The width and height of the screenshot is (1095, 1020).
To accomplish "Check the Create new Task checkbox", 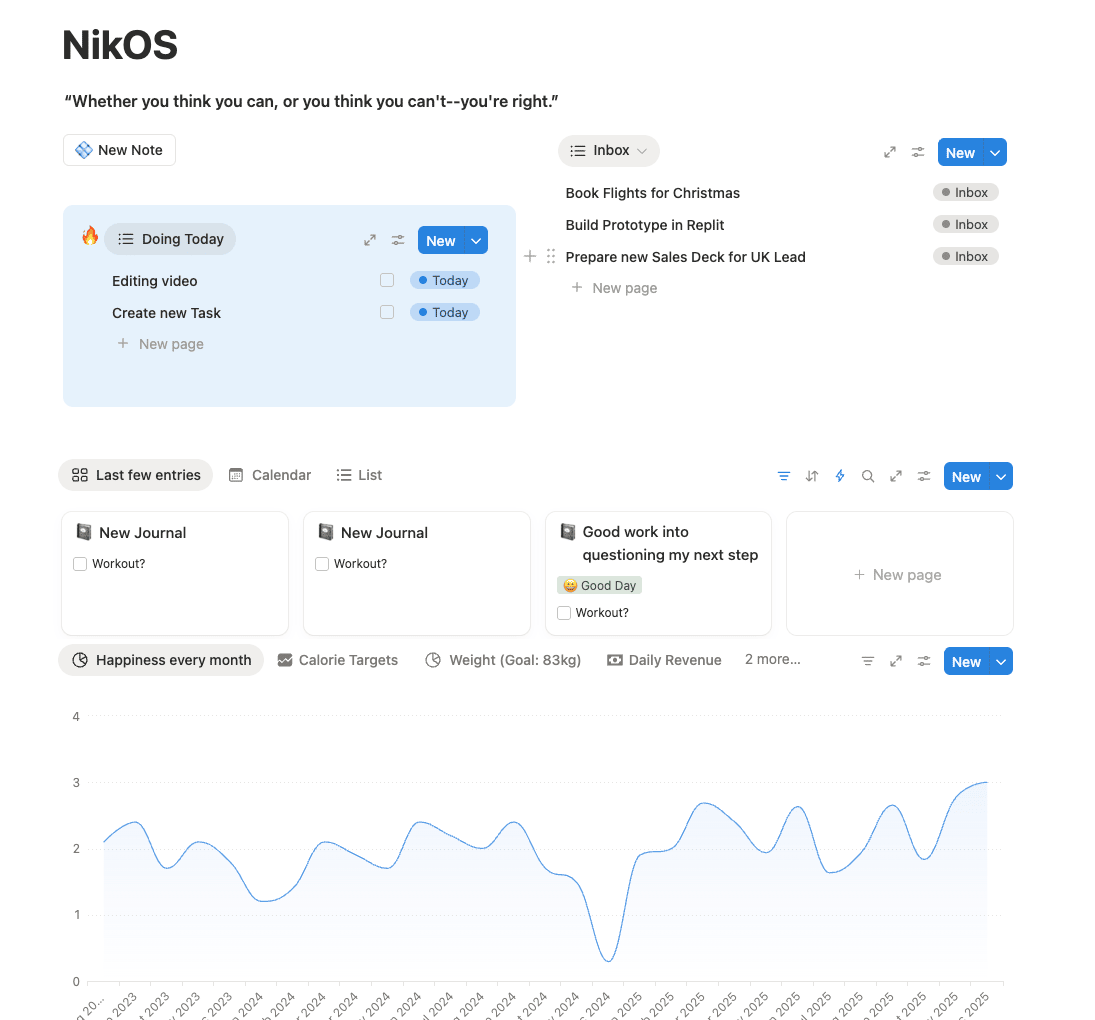I will tap(387, 313).
